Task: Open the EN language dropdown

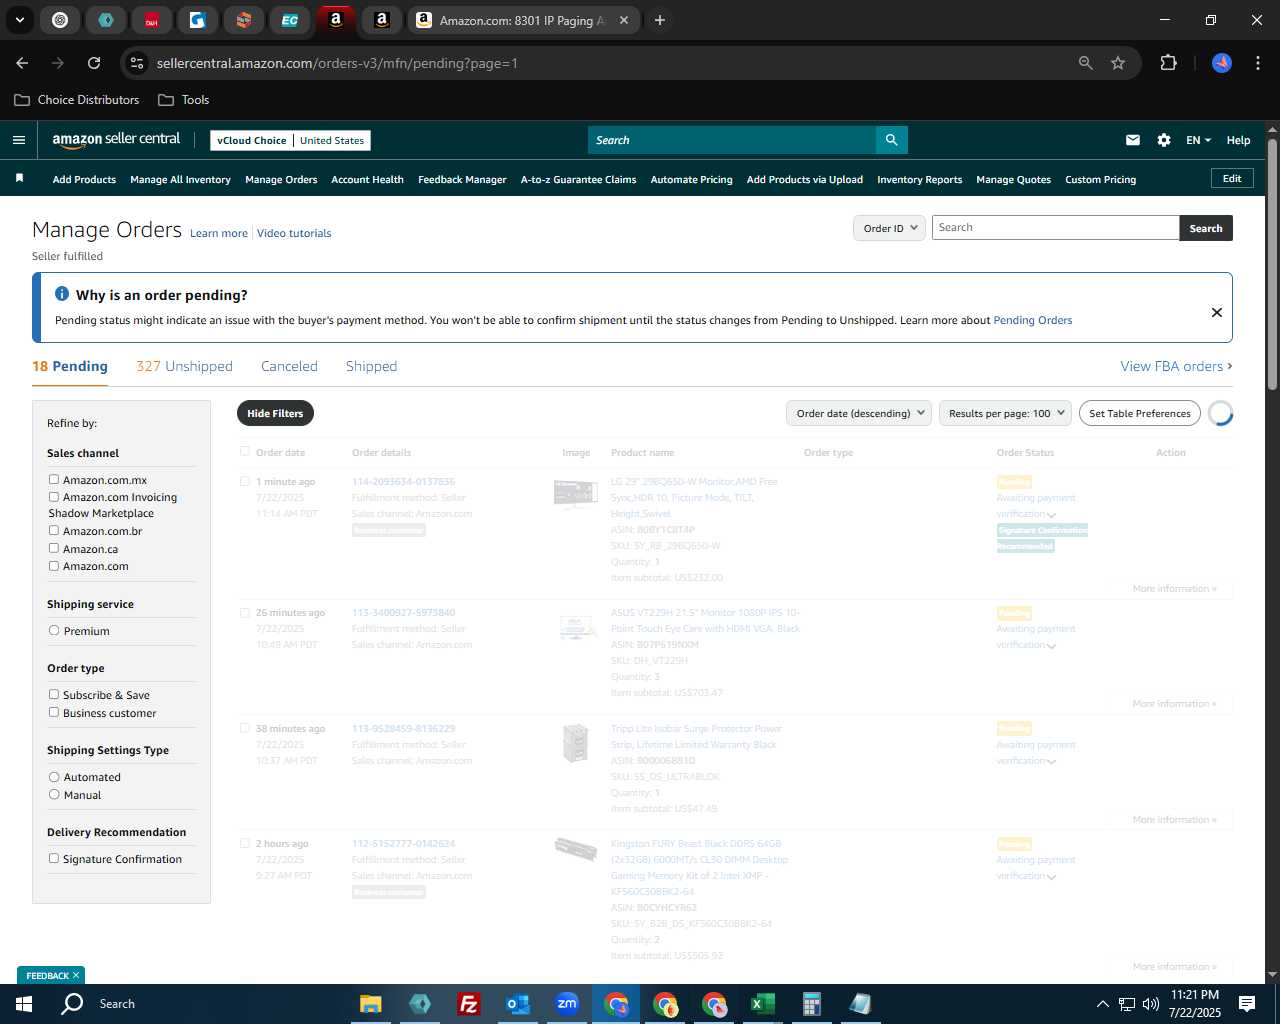Action: pyautogui.click(x=1198, y=140)
